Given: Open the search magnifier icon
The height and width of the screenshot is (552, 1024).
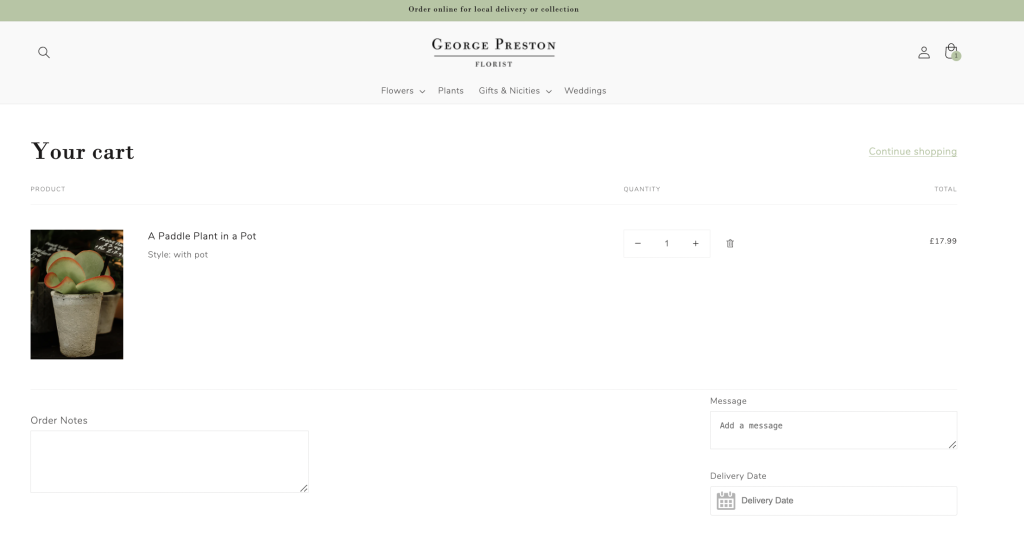Looking at the screenshot, I should [x=44, y=52].
